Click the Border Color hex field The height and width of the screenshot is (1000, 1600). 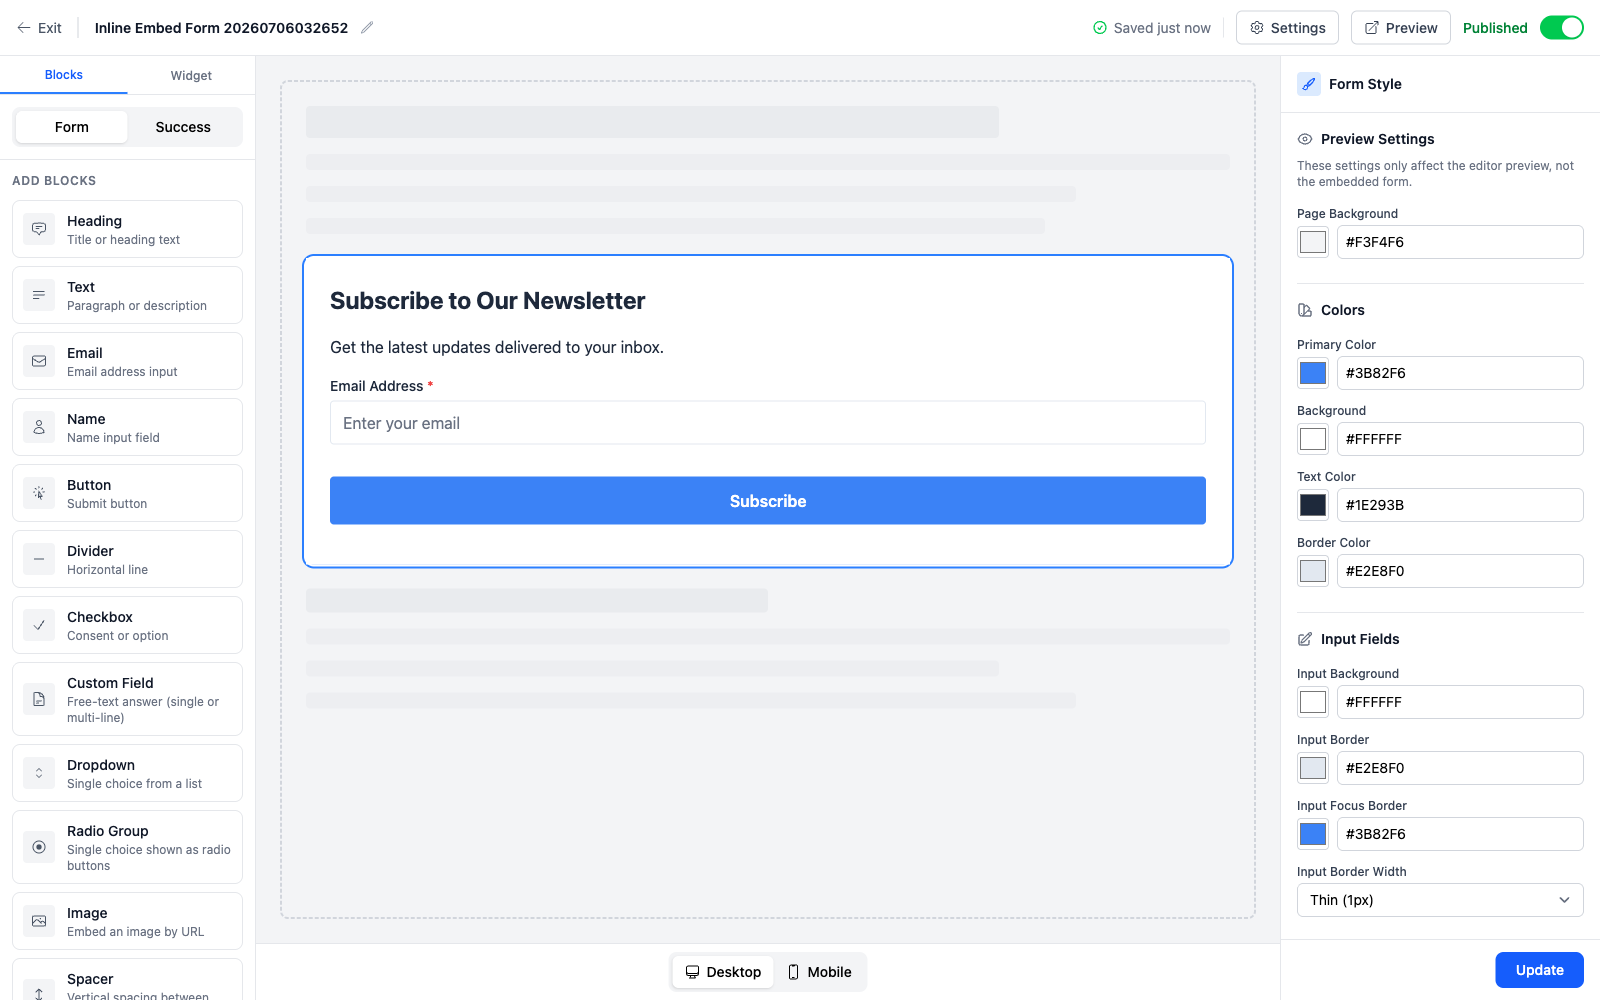[1460, 571]
